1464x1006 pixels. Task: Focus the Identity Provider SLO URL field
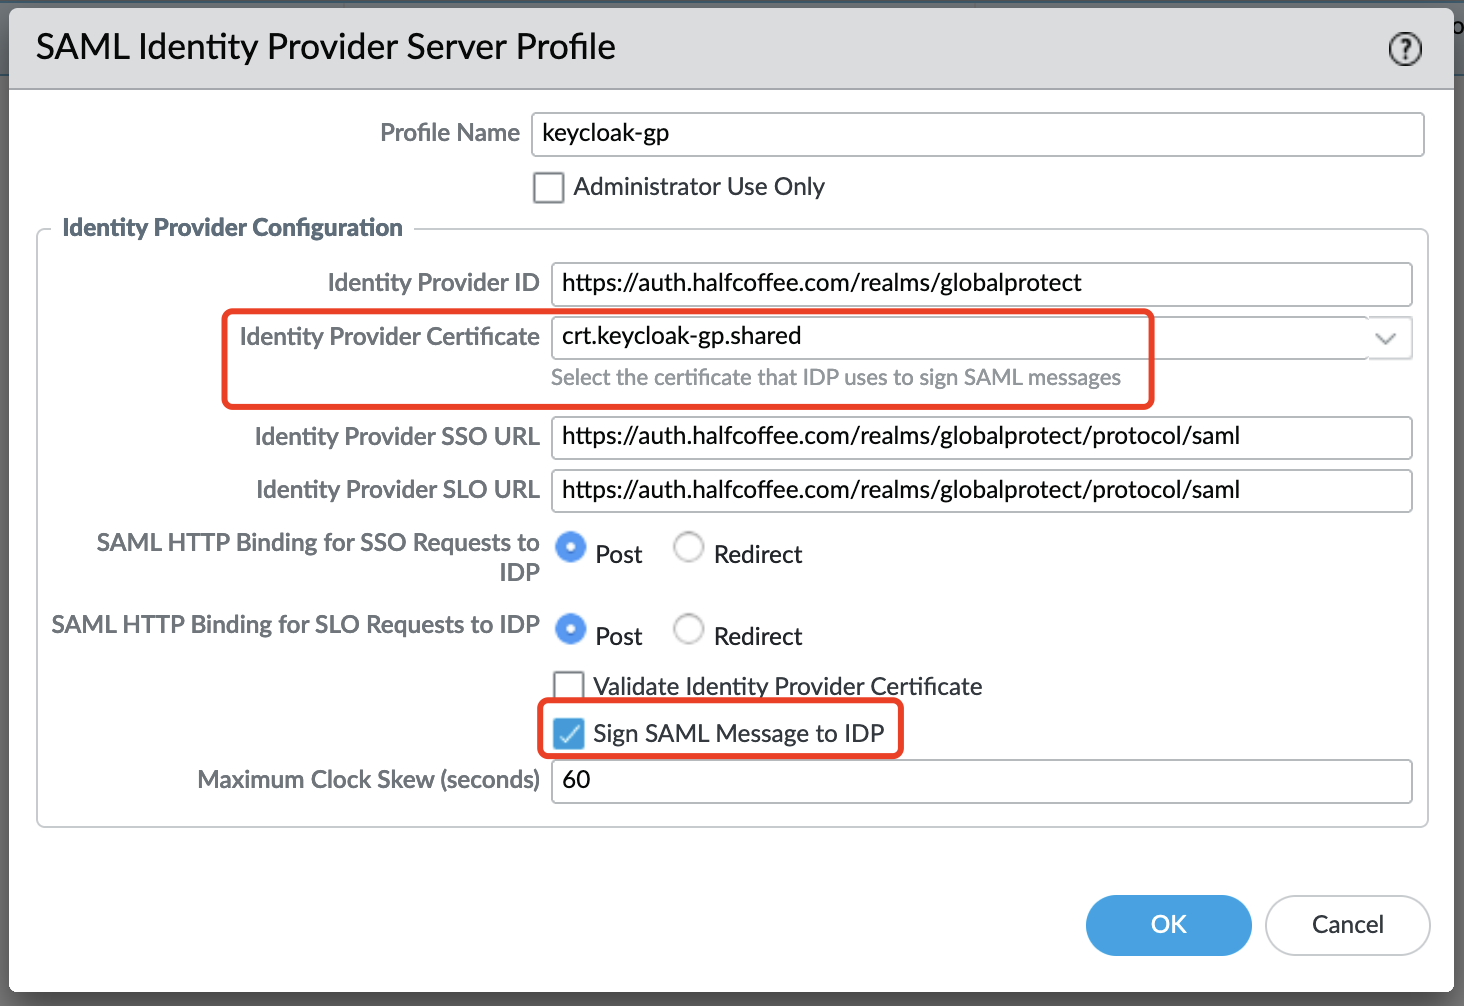[x=981, y=491]
